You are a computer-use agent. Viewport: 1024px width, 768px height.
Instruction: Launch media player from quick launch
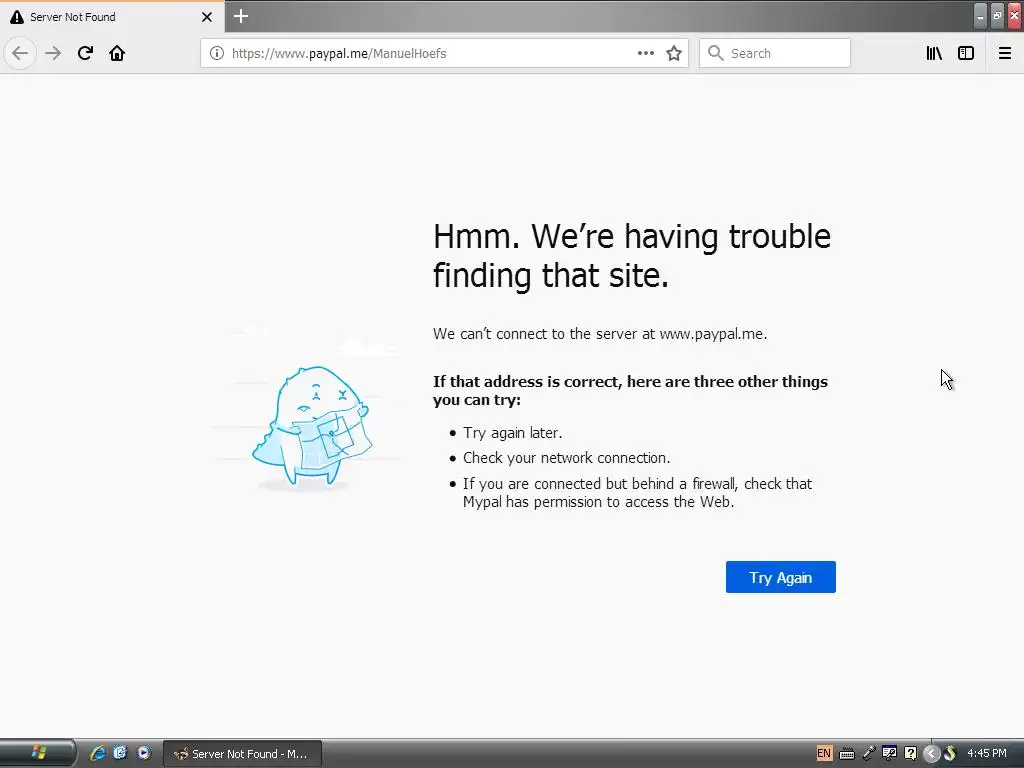(144, 753)
